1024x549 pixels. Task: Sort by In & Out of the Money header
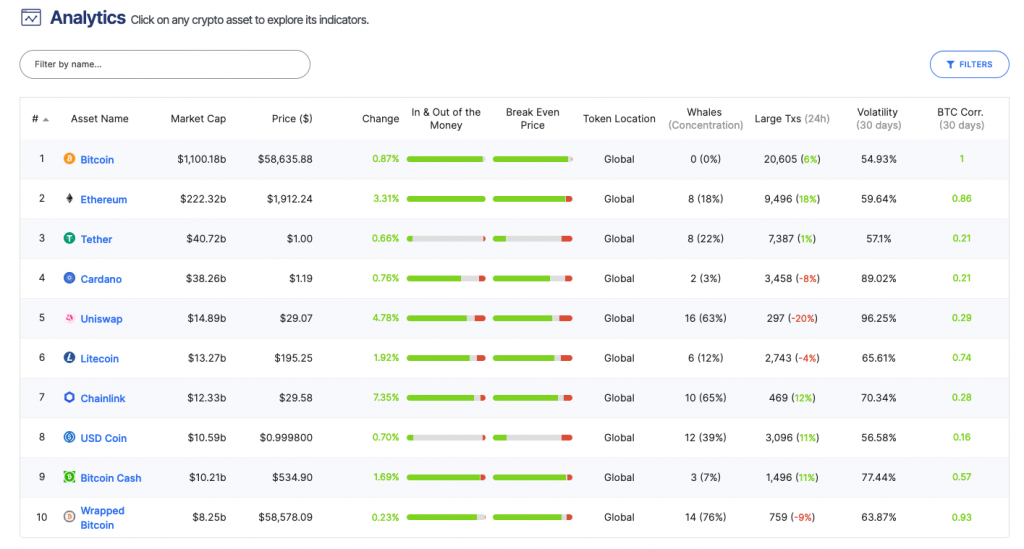446,119
